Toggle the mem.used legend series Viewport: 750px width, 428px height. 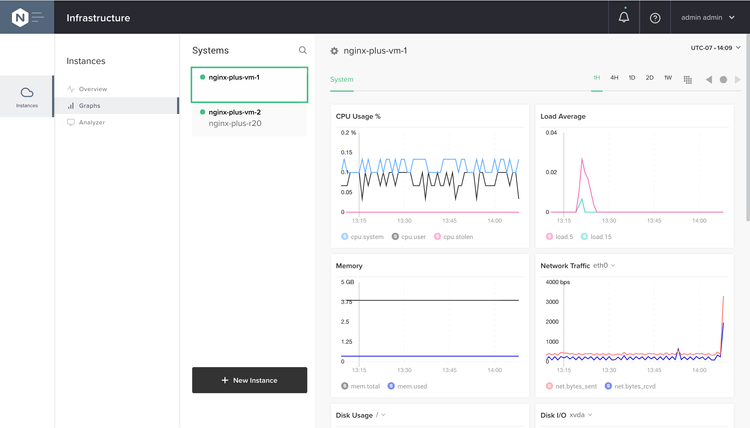click(x=391, y=386)
